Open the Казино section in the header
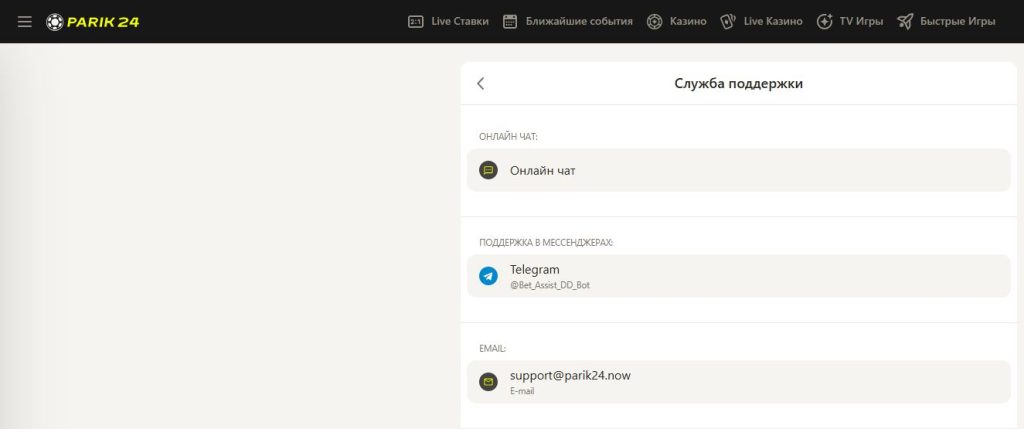Viewport: 1024px width, 429px height. (688, 21)
